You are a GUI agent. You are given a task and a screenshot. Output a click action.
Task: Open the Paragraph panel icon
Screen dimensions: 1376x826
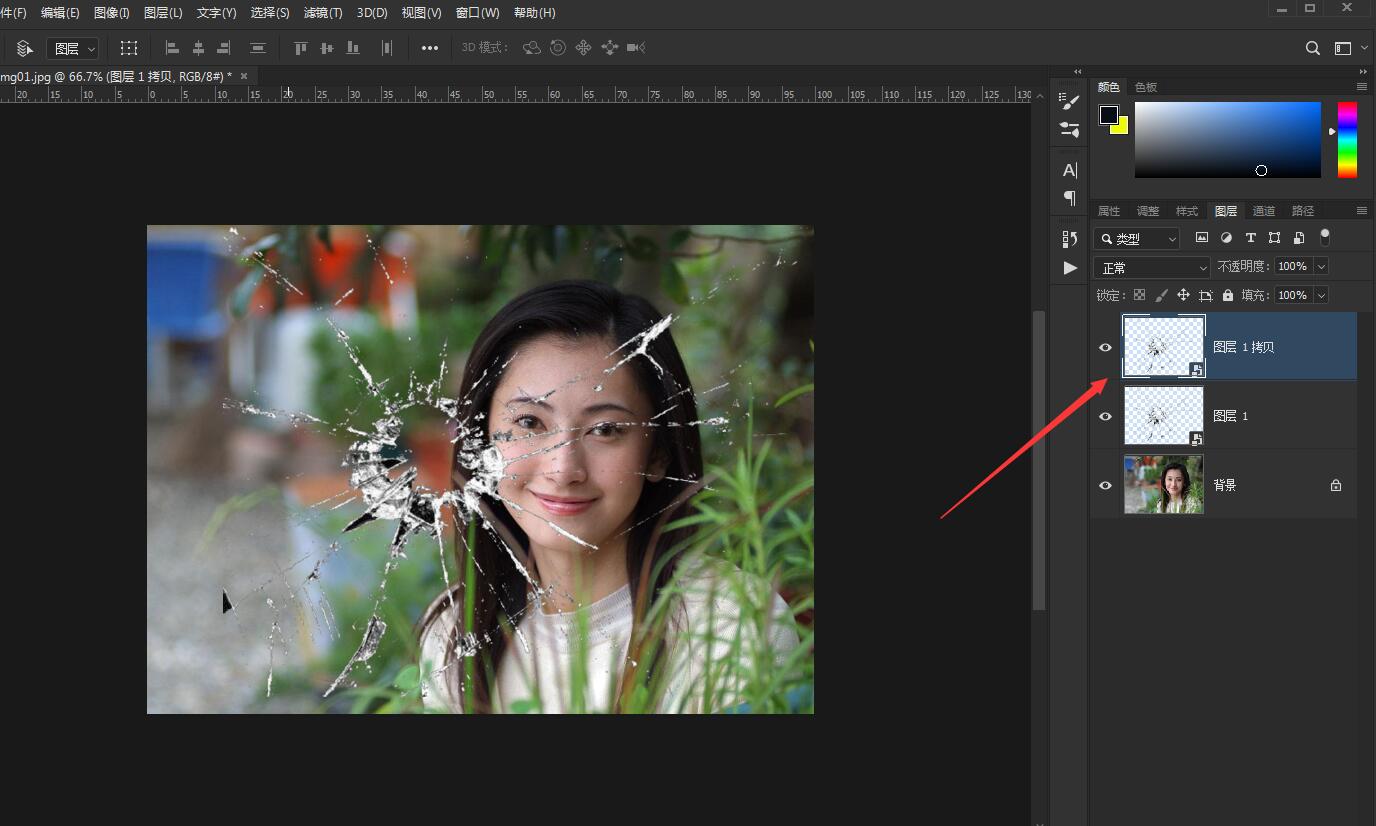coord(1070,198)
